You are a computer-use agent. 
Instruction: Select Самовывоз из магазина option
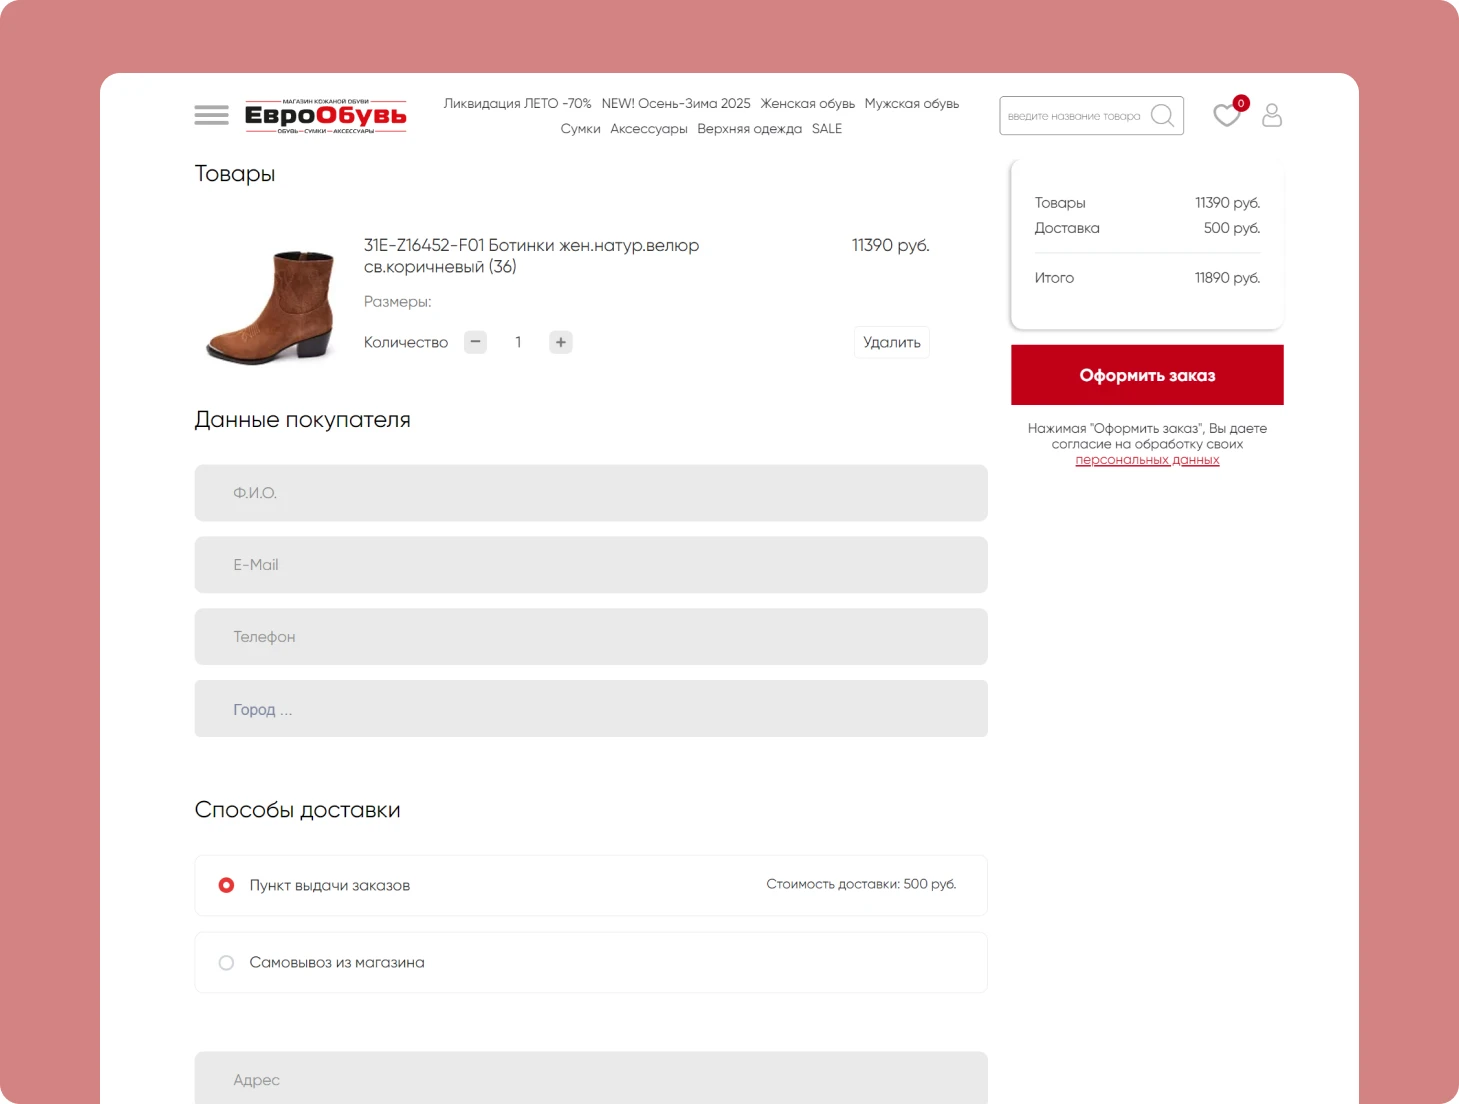(x=227, y=962)
